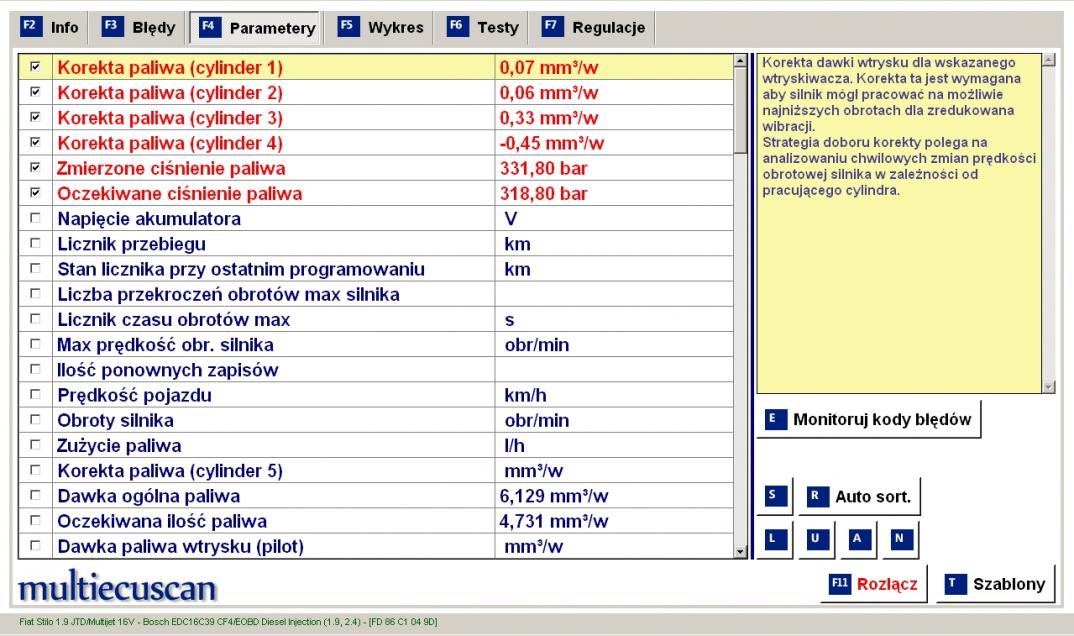Viewport: 1074px width, 636px height.
Task: Enable Napięcie akumulatora parameter checkbox
Action: 35,218
